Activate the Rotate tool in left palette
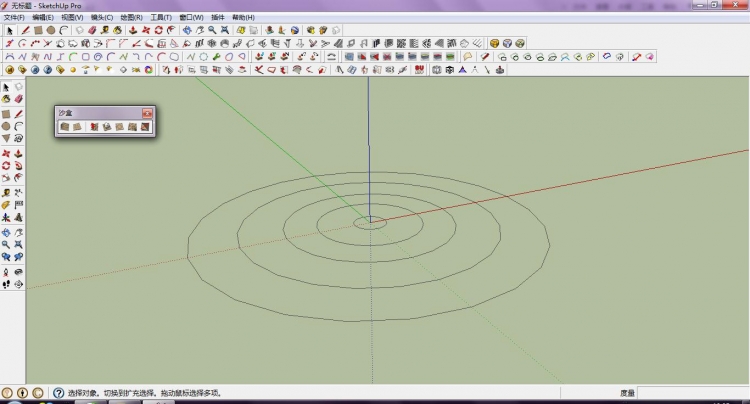This screenshot has width=750, height=404. (x=6, y=165)
